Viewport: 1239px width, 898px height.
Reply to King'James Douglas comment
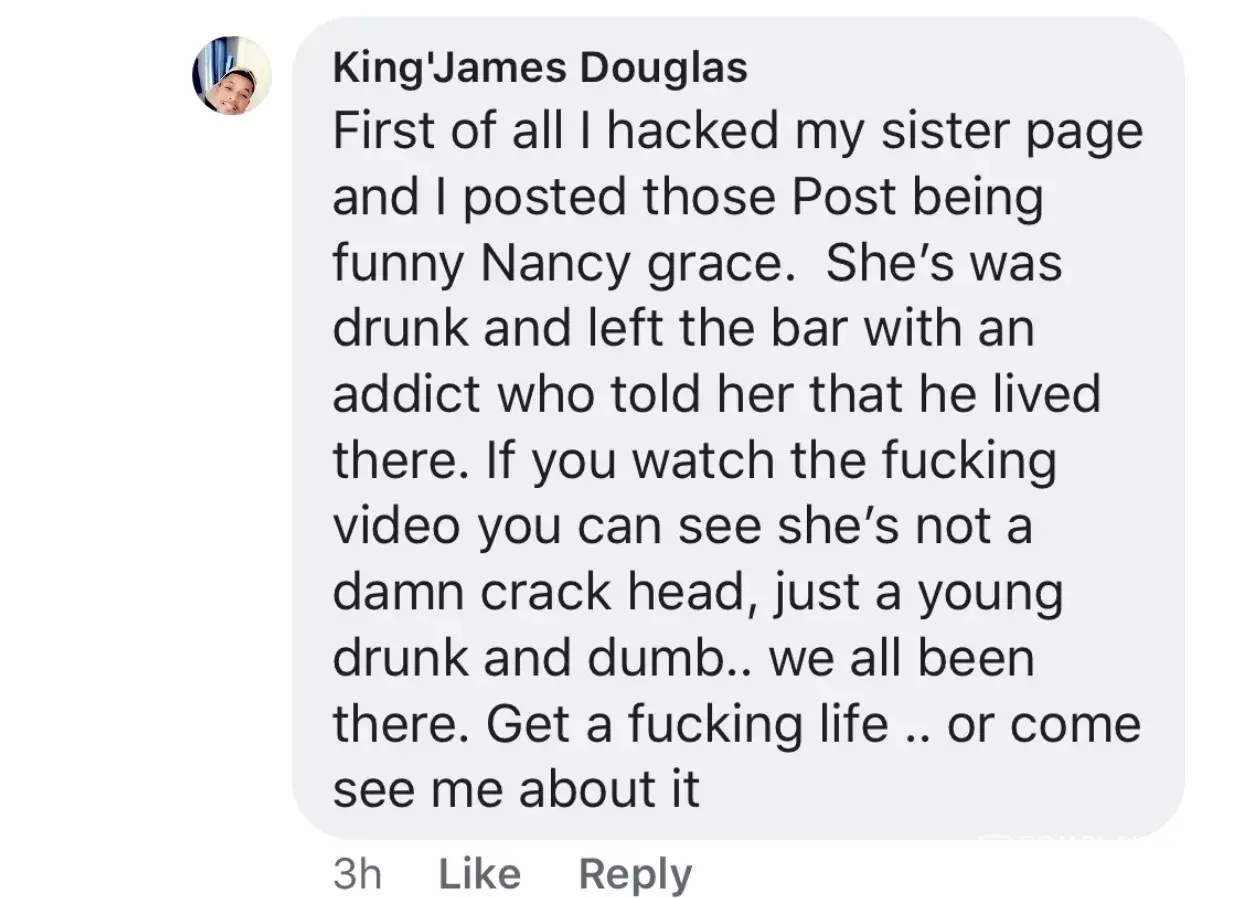(635, 874)
